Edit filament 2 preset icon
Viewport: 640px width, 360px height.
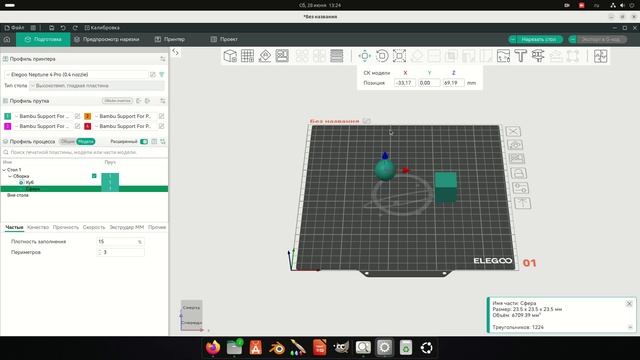coord(162,116)
